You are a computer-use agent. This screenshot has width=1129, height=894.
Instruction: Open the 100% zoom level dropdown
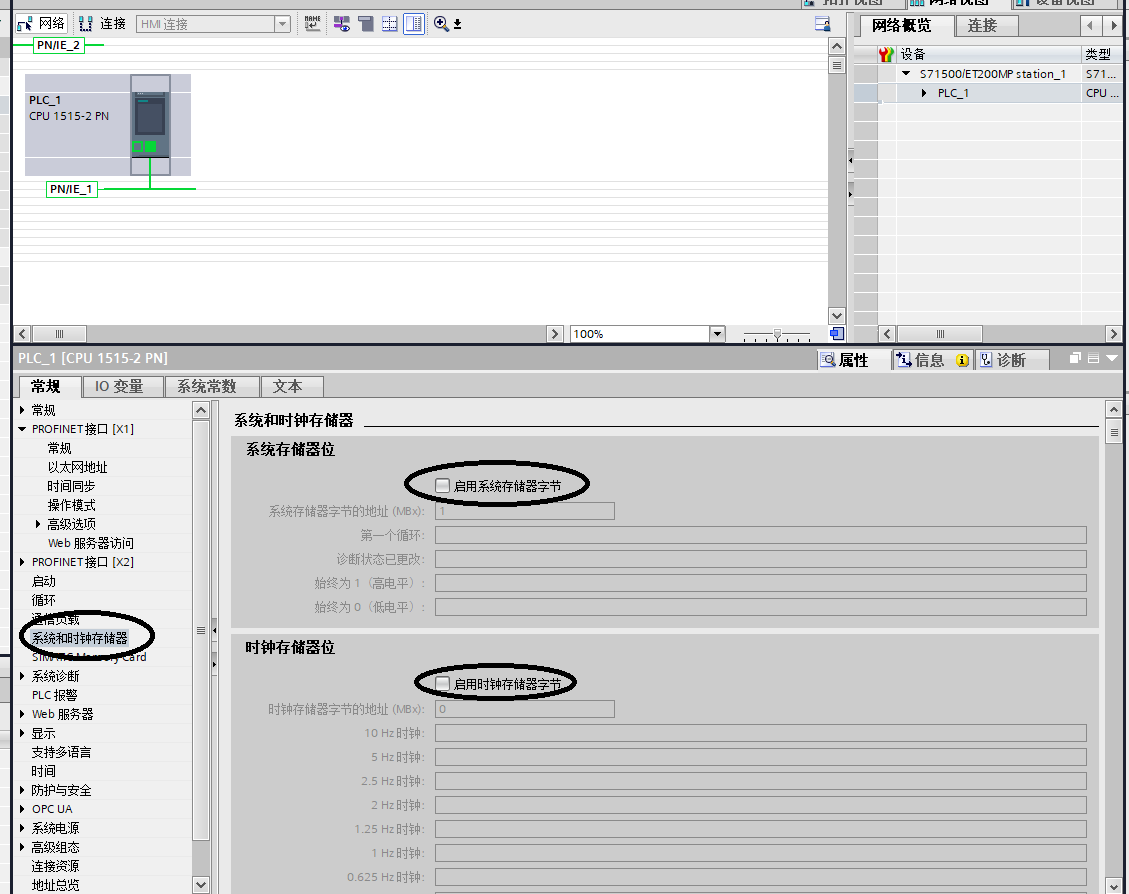pyautogui.click(x=716, y=334)
